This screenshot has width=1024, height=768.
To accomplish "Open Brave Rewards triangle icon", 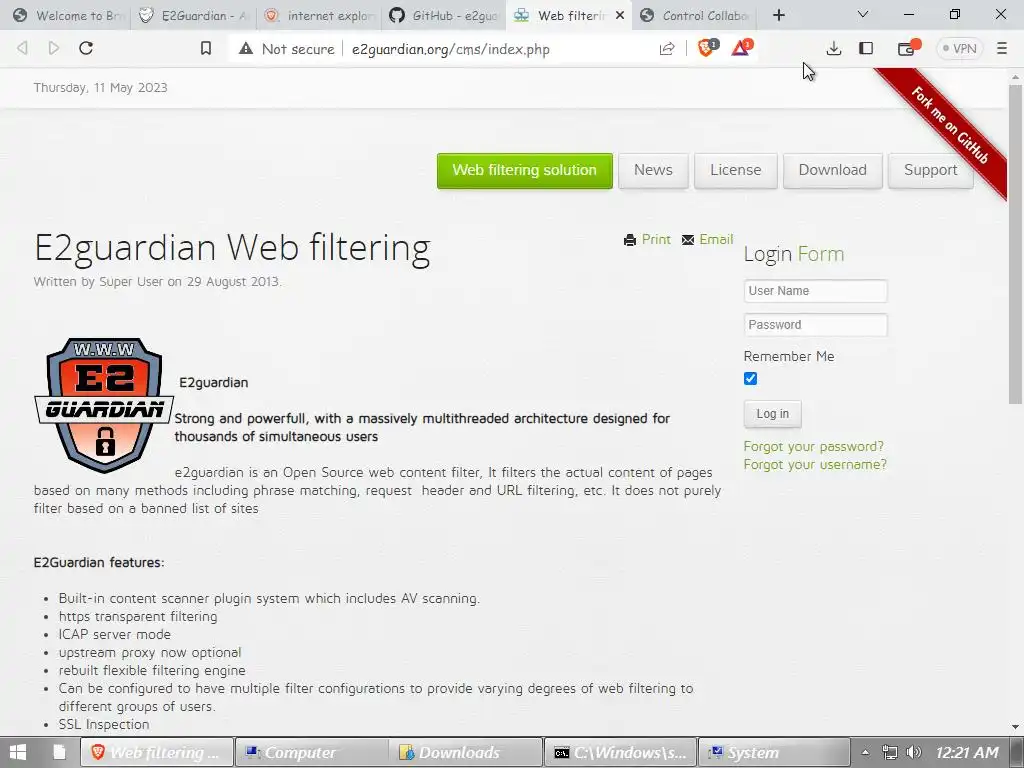I will pyautogui.click(x=742, y=48).
